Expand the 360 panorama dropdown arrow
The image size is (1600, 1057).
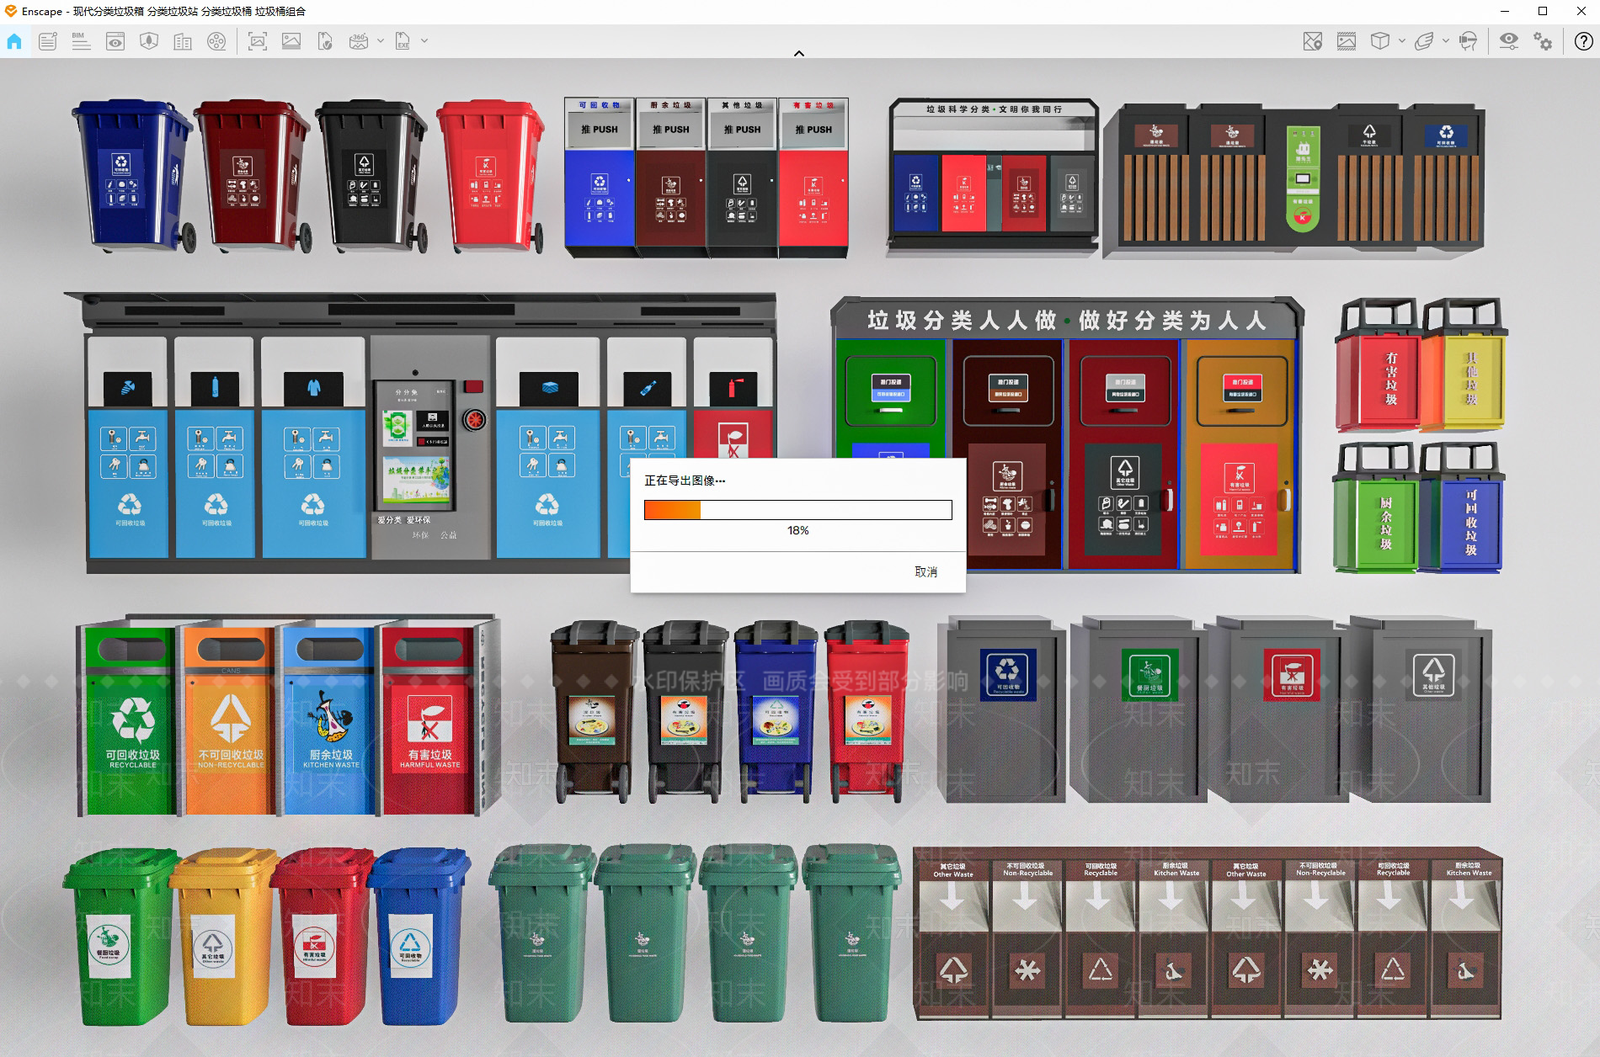pyautogui.click(x=380, y=41)
